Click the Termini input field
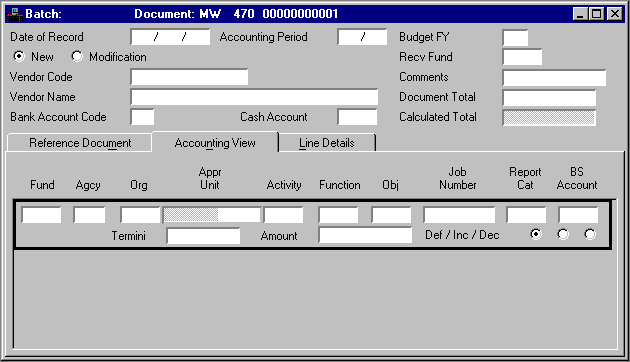This screenshot has height=362, width=630. (x=203, y=236)
